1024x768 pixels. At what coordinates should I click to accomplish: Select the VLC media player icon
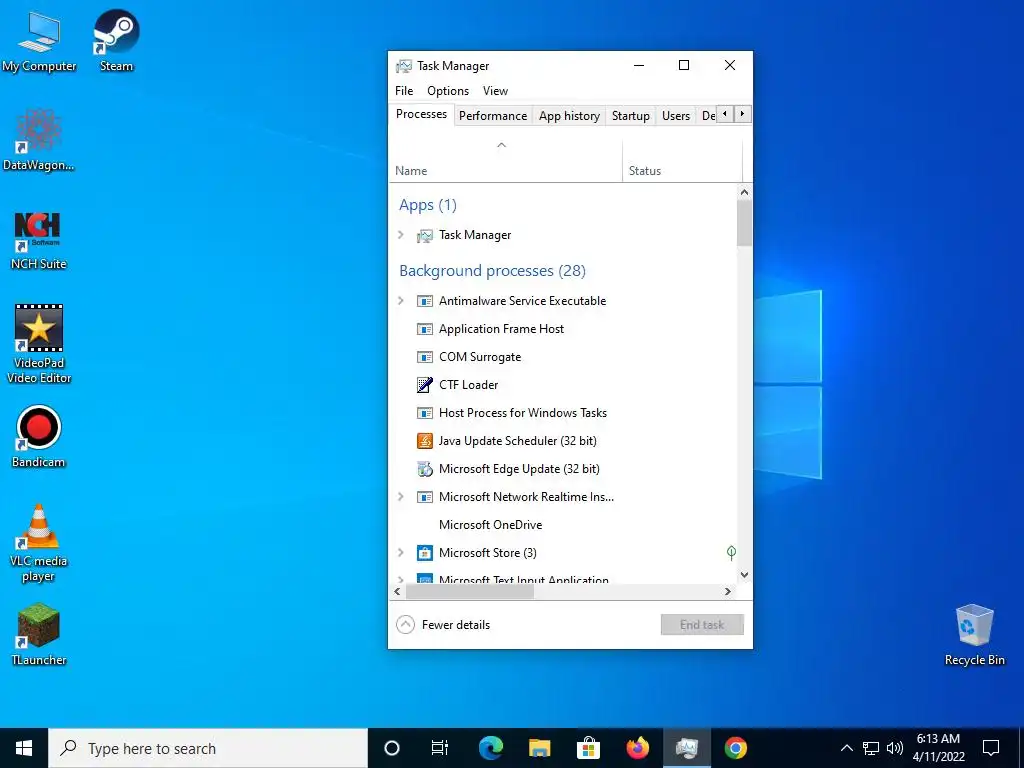pos(39,543)
